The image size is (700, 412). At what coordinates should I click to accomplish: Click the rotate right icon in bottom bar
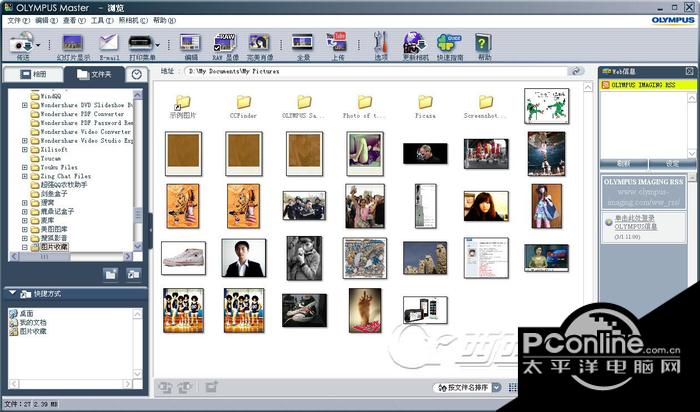pos(185,387)
